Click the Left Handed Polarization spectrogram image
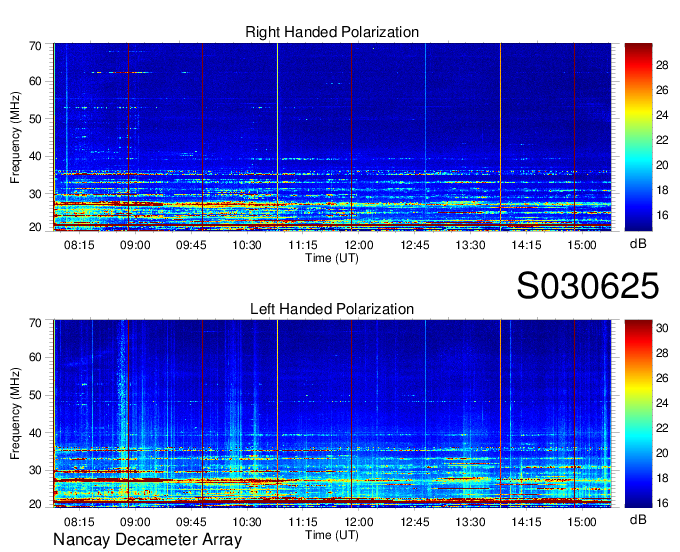680x552 pixels. pyautogui.click(x=332, y=414)
